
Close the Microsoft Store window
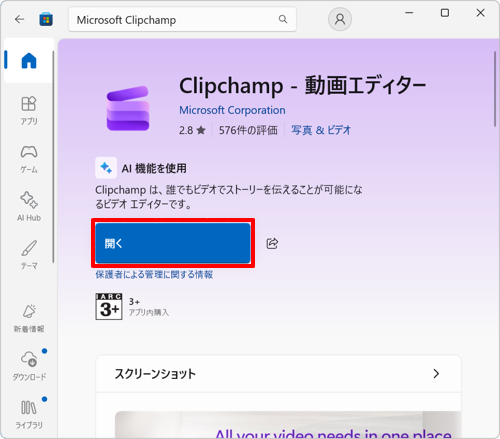(480, 13)
